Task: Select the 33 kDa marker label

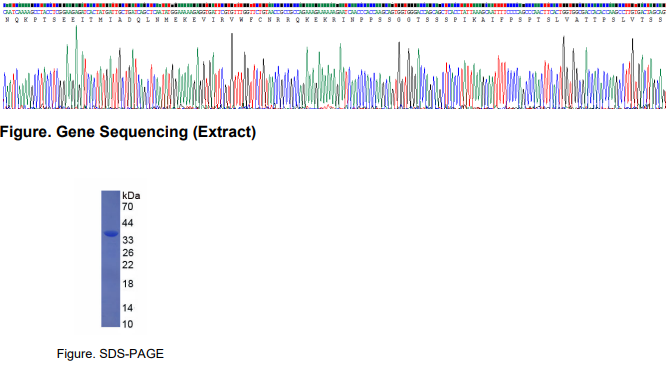Action: (x=128, y=240)
